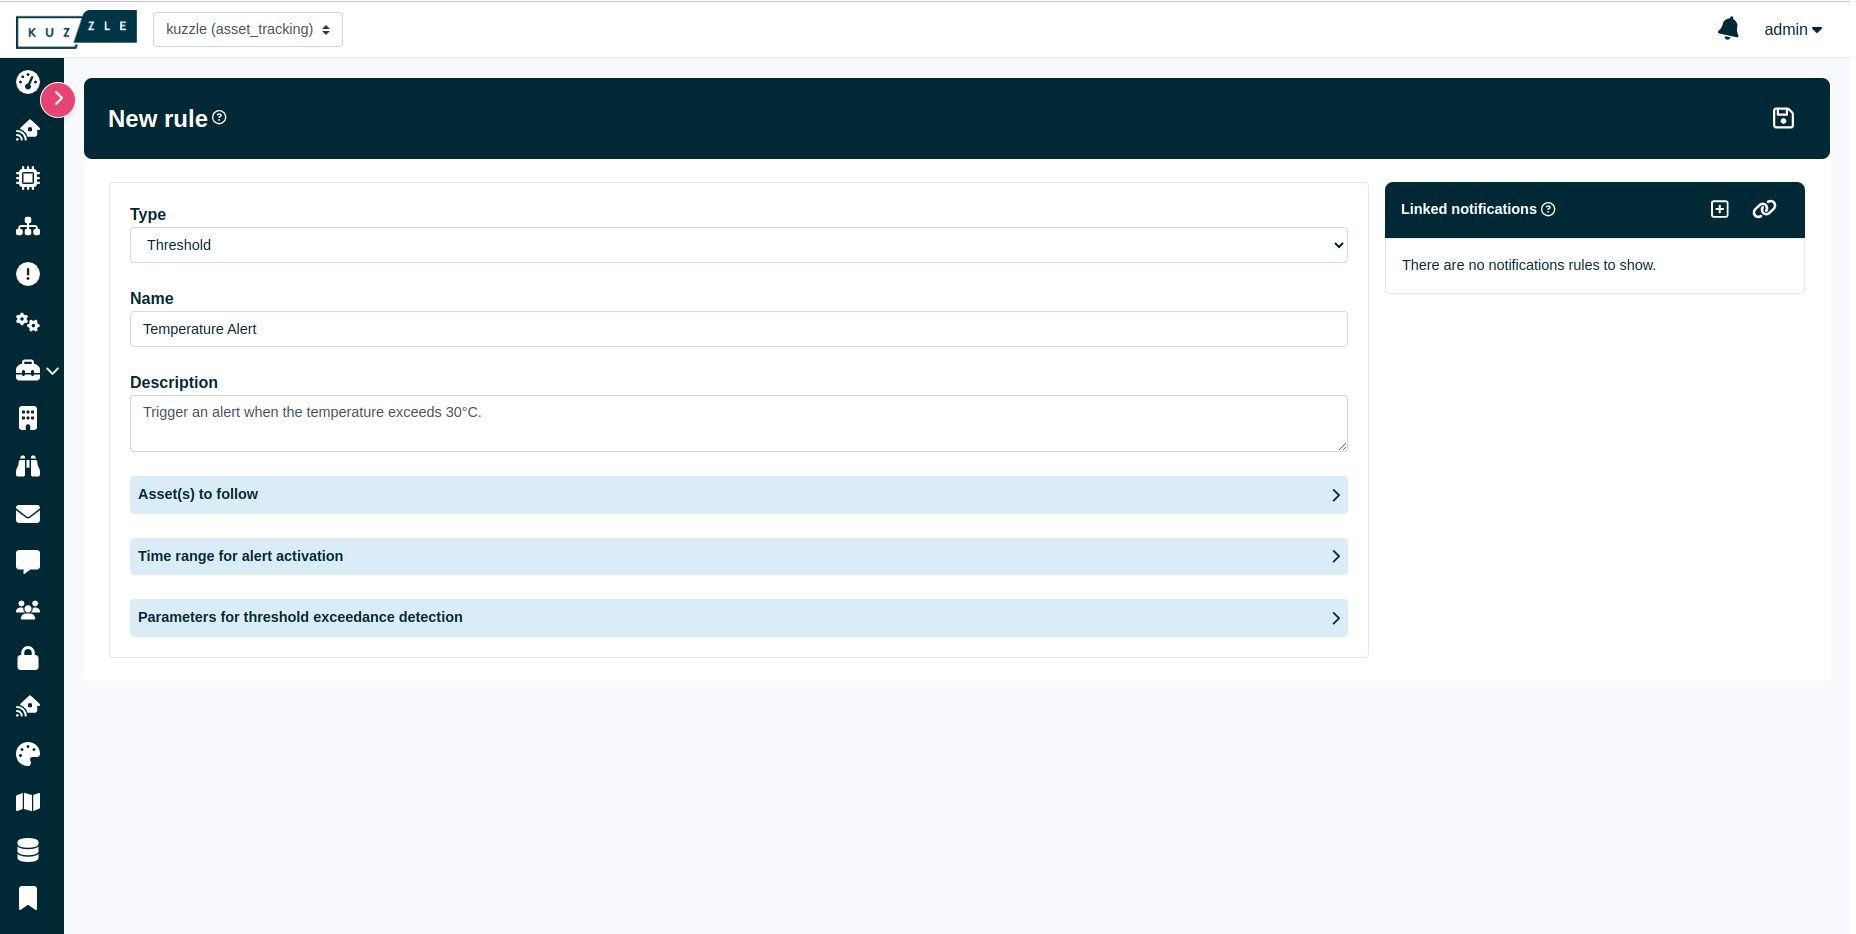Click the palette theme icon in sidebar

coord(28,754)
